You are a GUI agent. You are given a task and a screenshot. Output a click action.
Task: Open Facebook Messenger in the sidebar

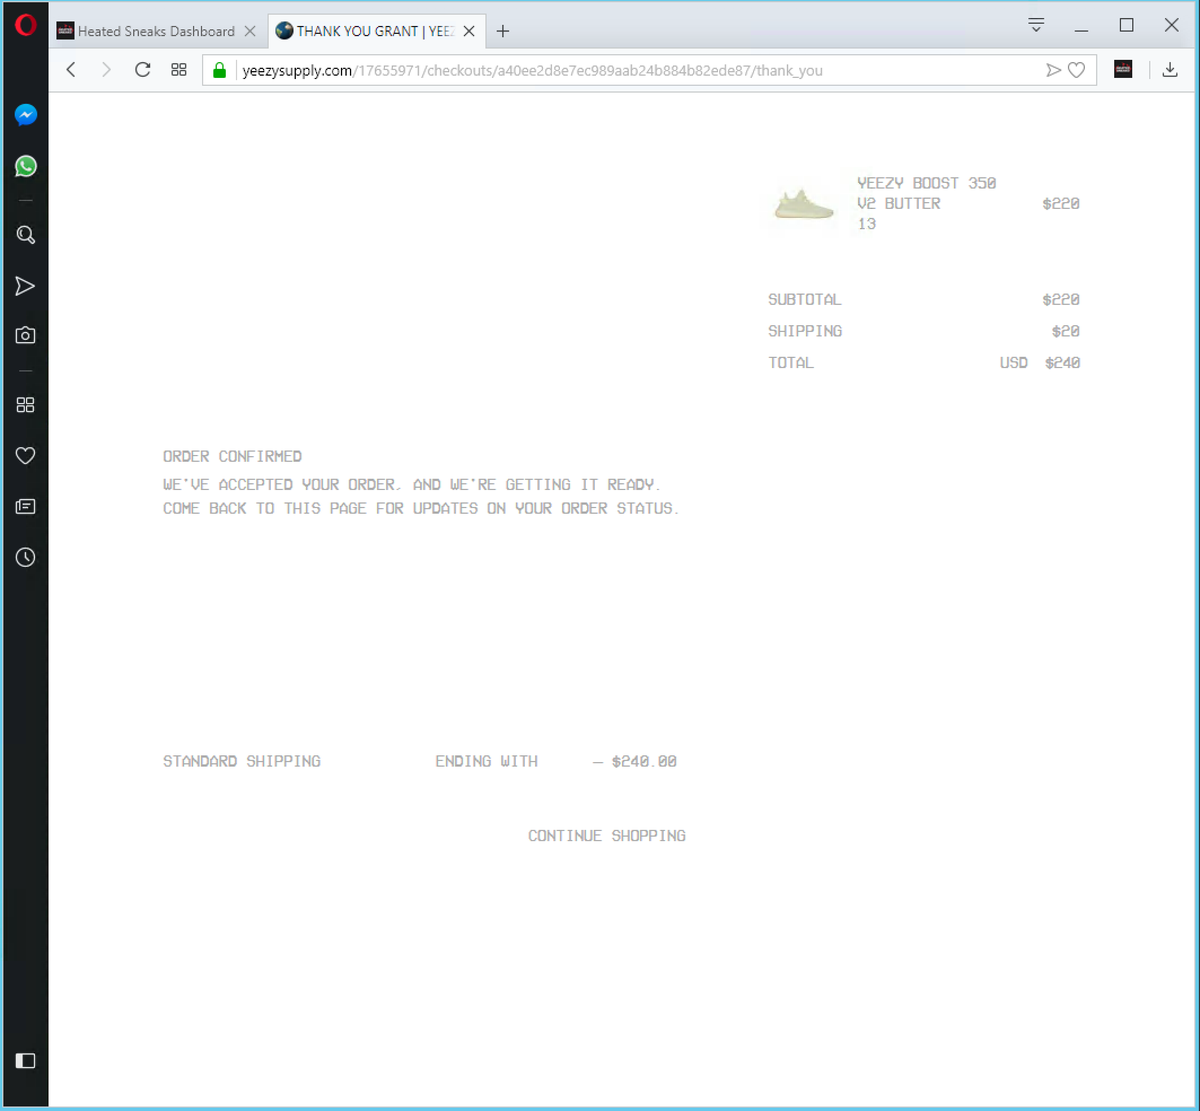[x=25, y=115]
